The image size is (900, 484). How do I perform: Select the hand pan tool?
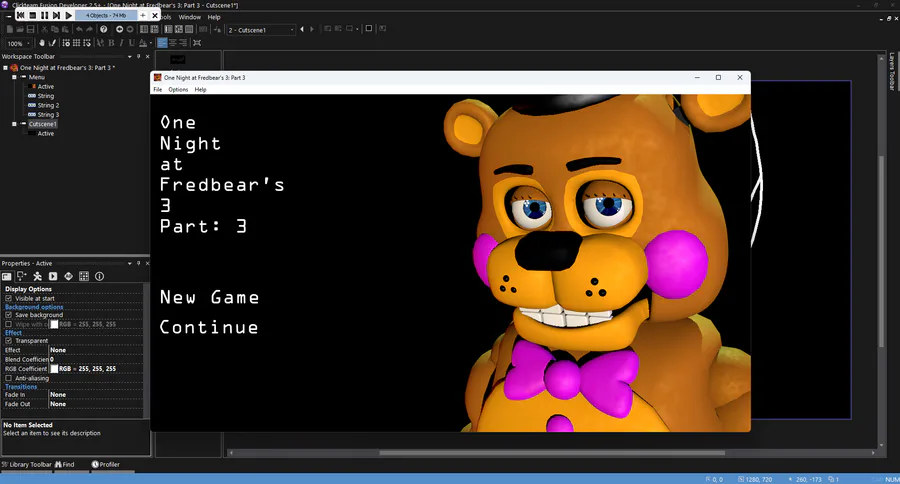pos(41,43)
